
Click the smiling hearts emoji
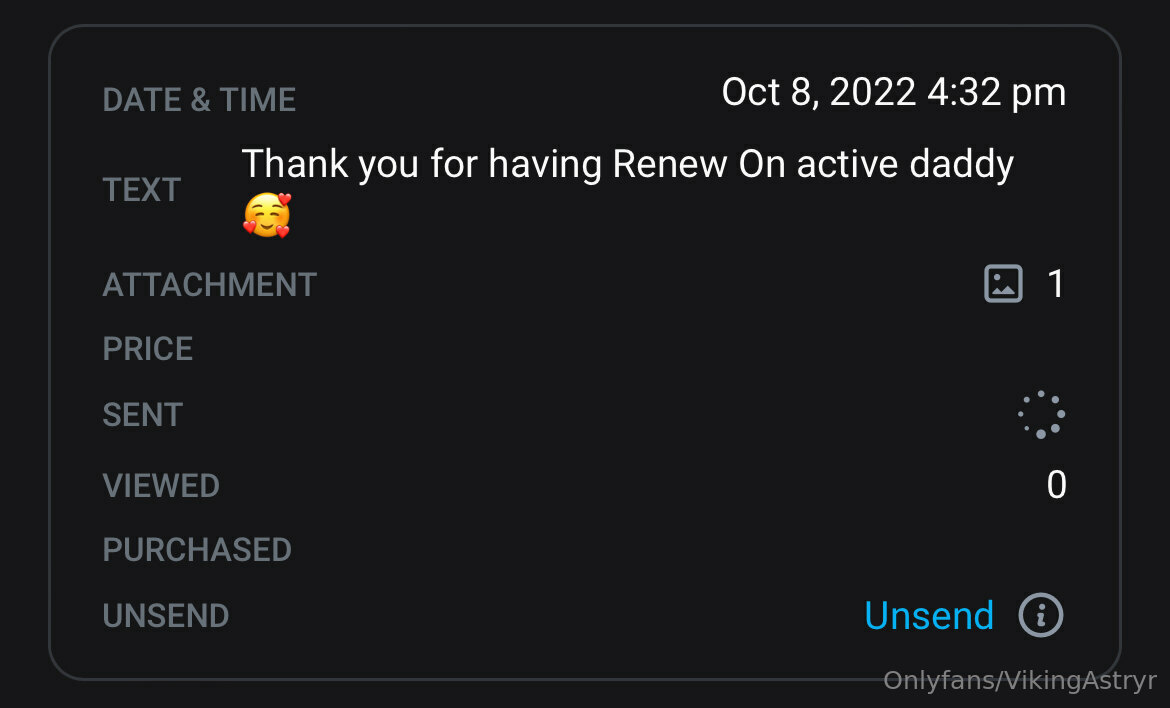point(267,216)
